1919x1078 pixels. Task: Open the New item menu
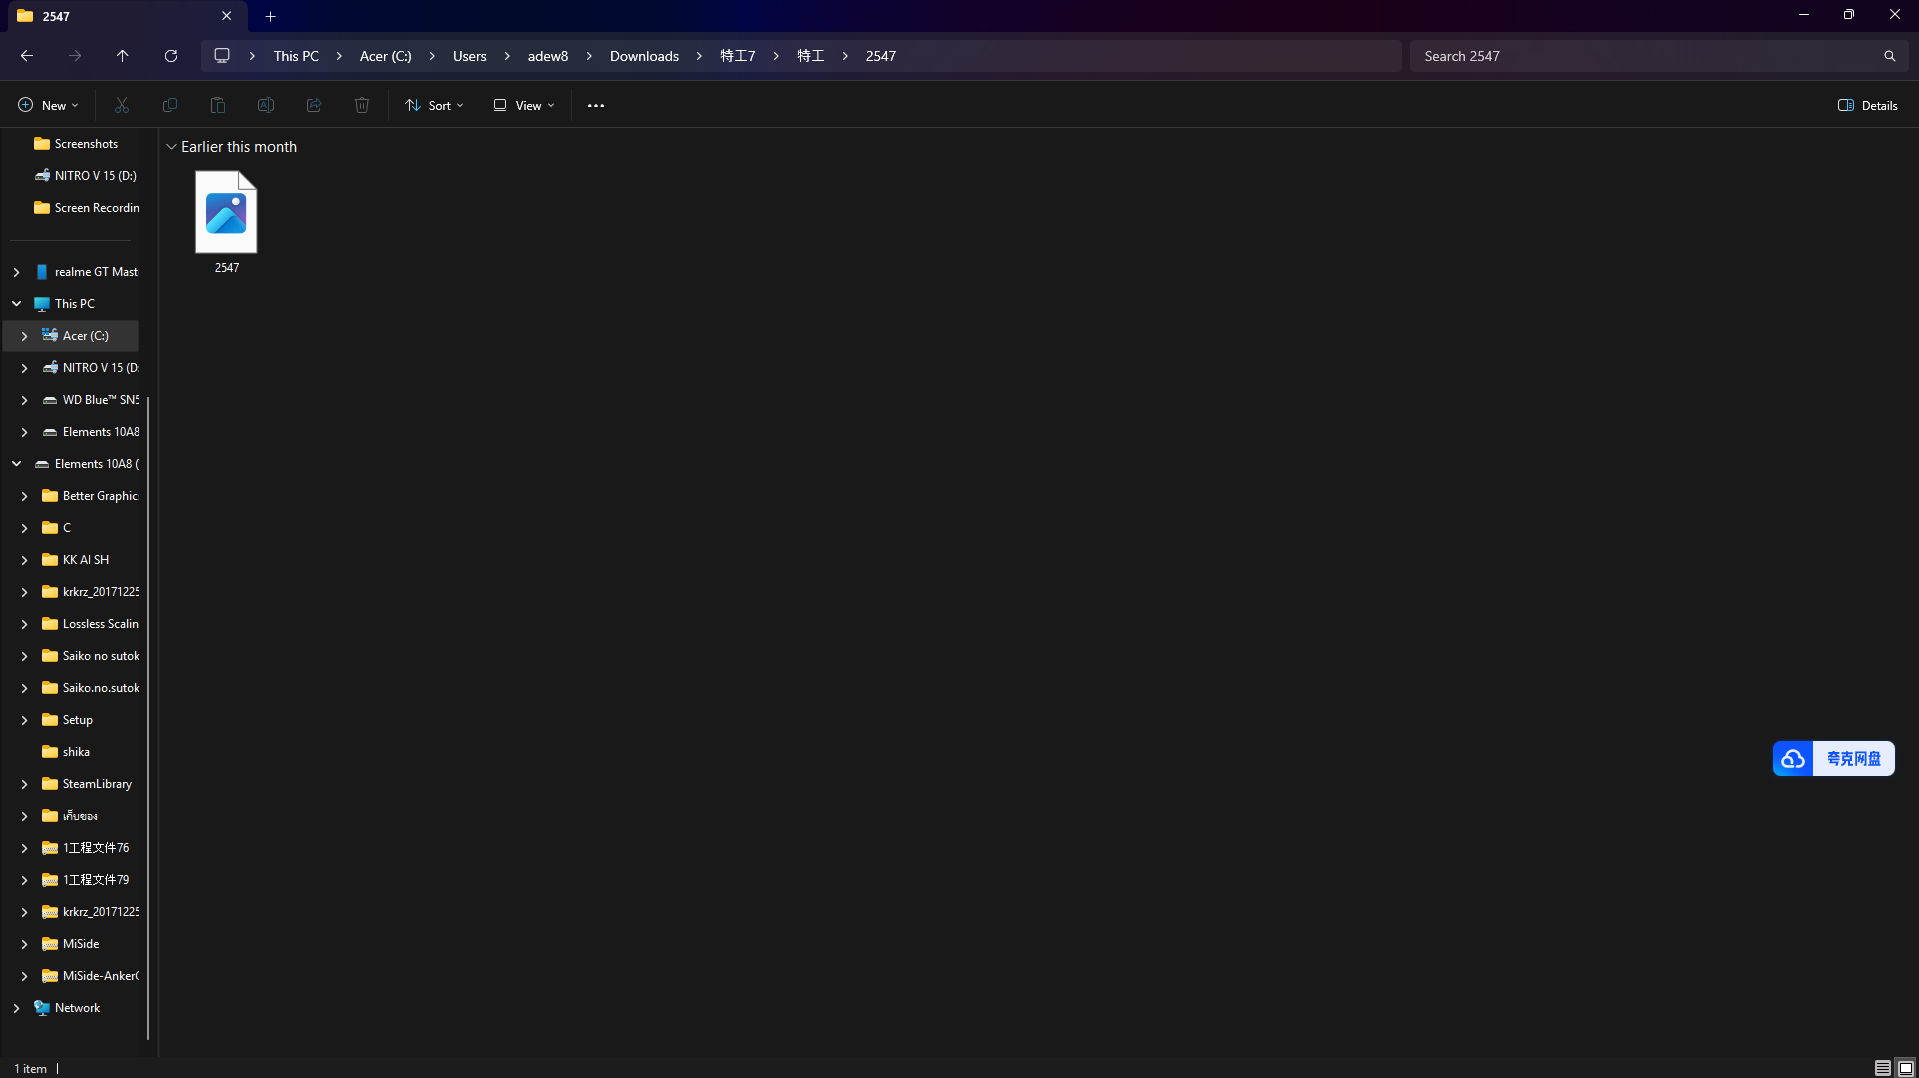click(48, 105)
